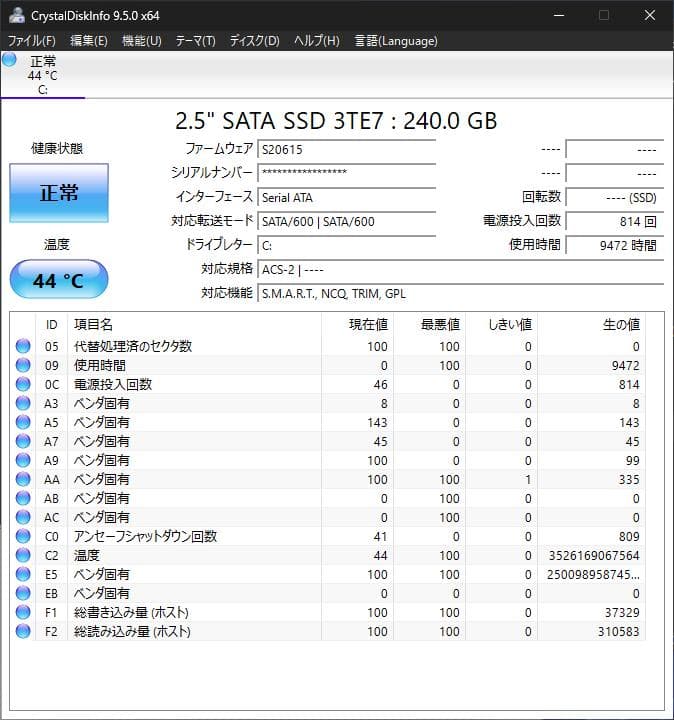
Task: Click the status orb for attribute F2
Action: [23, 631]
